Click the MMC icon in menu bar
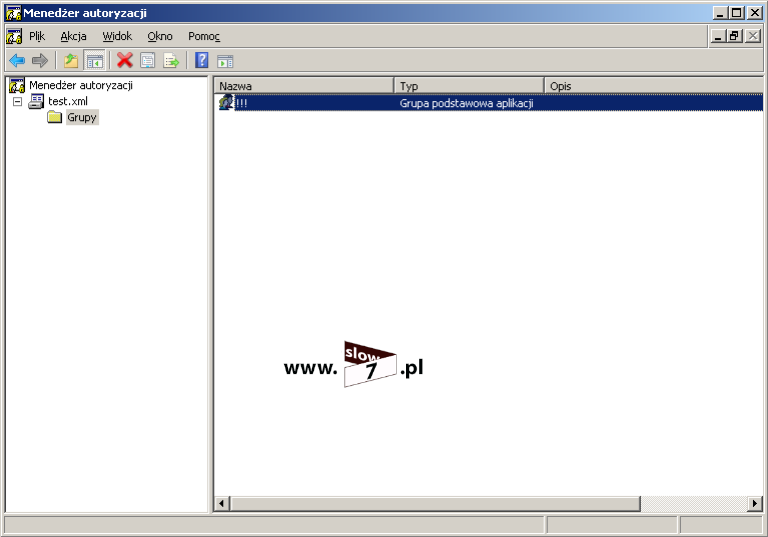Viewport: 768px width, 537px height. (14, 36)
